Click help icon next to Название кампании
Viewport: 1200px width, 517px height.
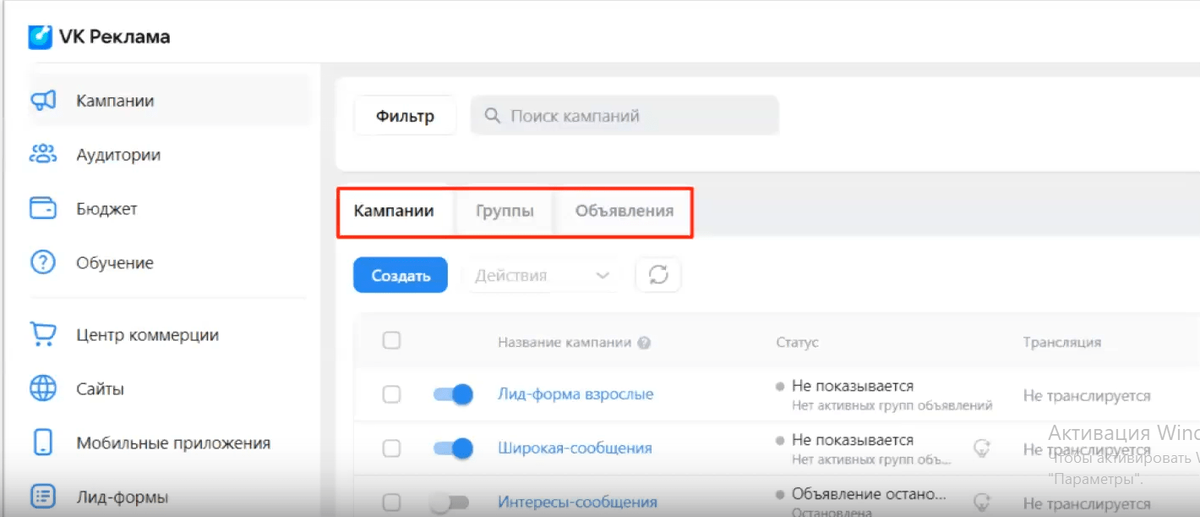pos(644,342)
